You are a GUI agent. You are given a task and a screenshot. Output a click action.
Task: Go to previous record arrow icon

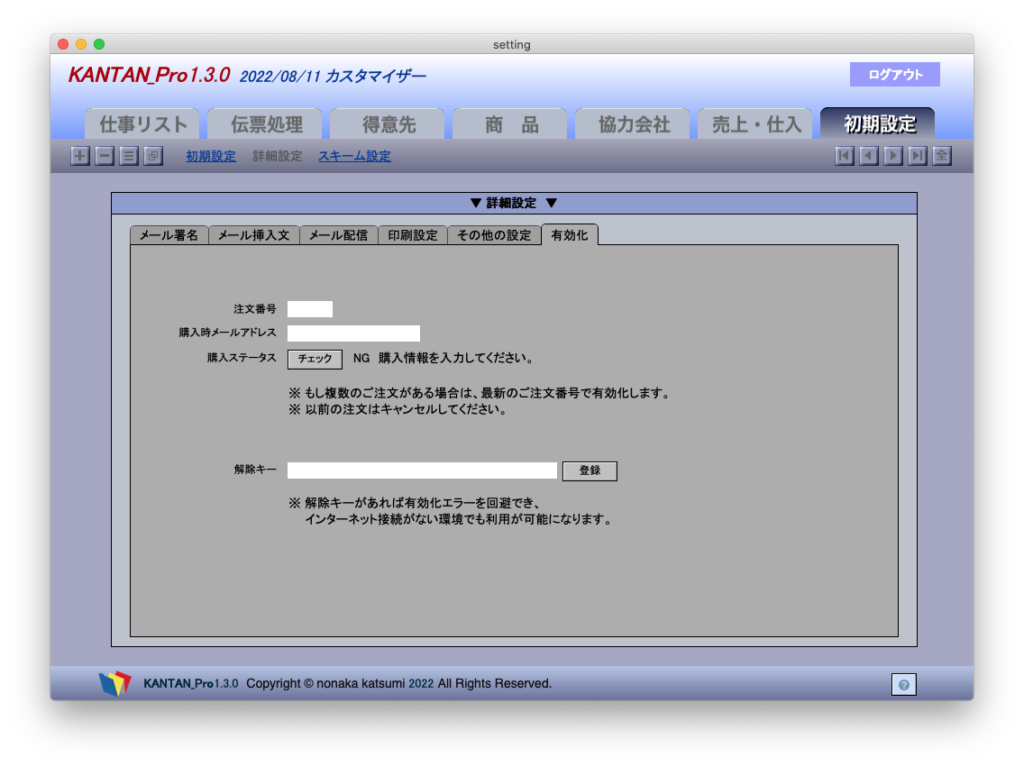click(868, 156)
